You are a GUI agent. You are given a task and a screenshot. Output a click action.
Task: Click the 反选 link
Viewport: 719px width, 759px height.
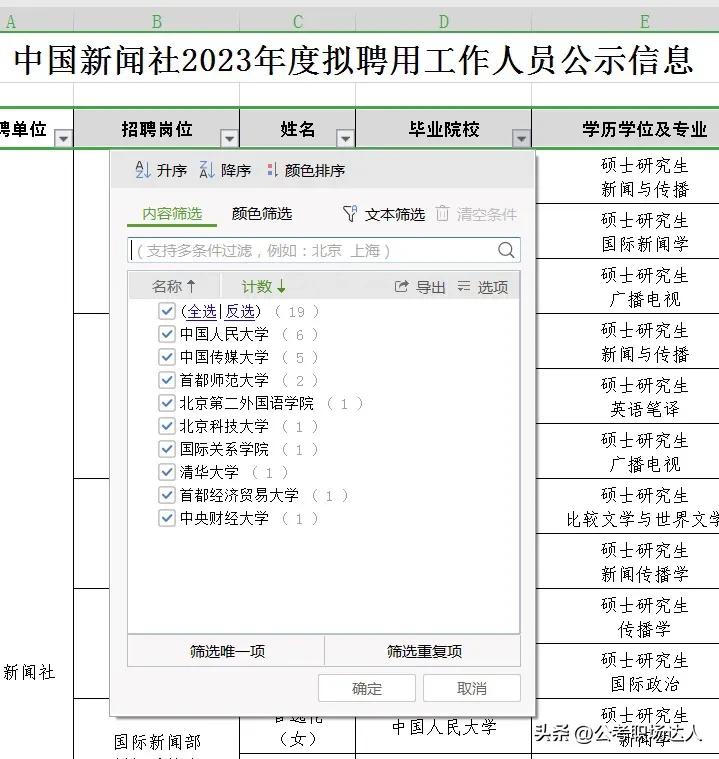pos(240,311)
